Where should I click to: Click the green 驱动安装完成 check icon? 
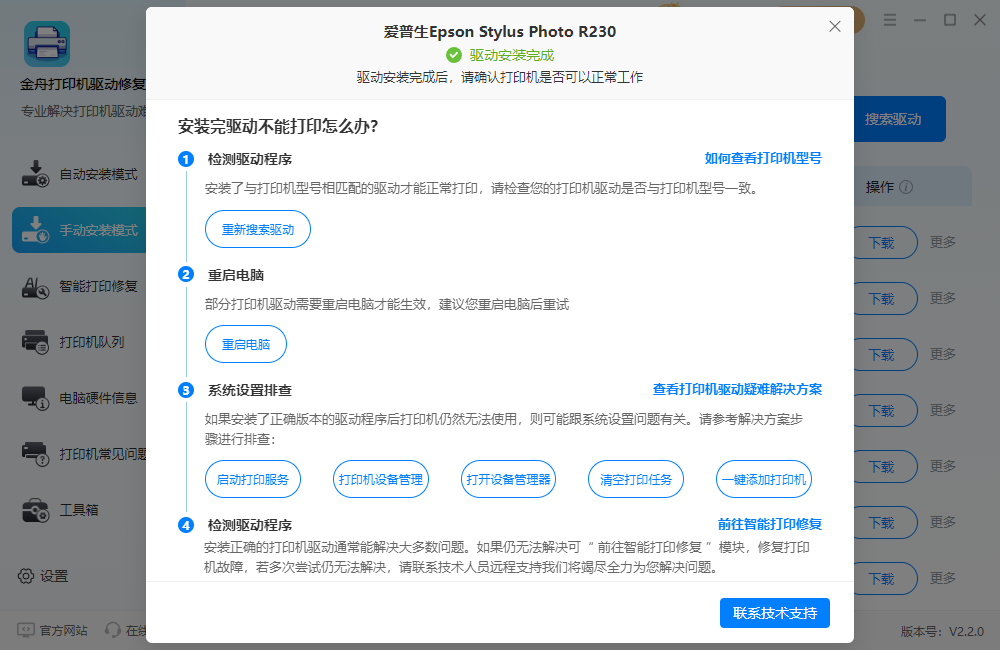click(453, 55)
